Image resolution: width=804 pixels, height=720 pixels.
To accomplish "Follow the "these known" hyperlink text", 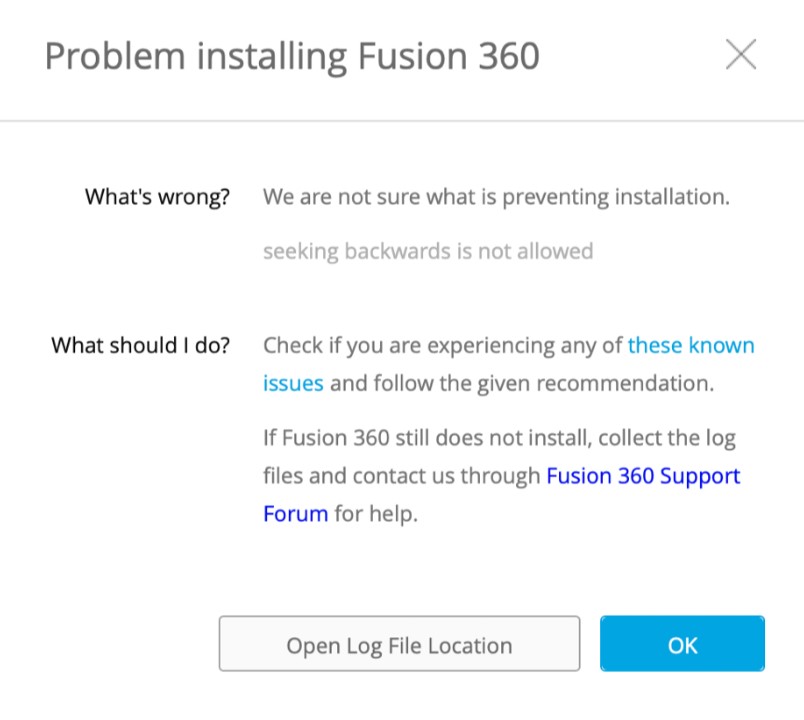I will (x=691, y=346).
